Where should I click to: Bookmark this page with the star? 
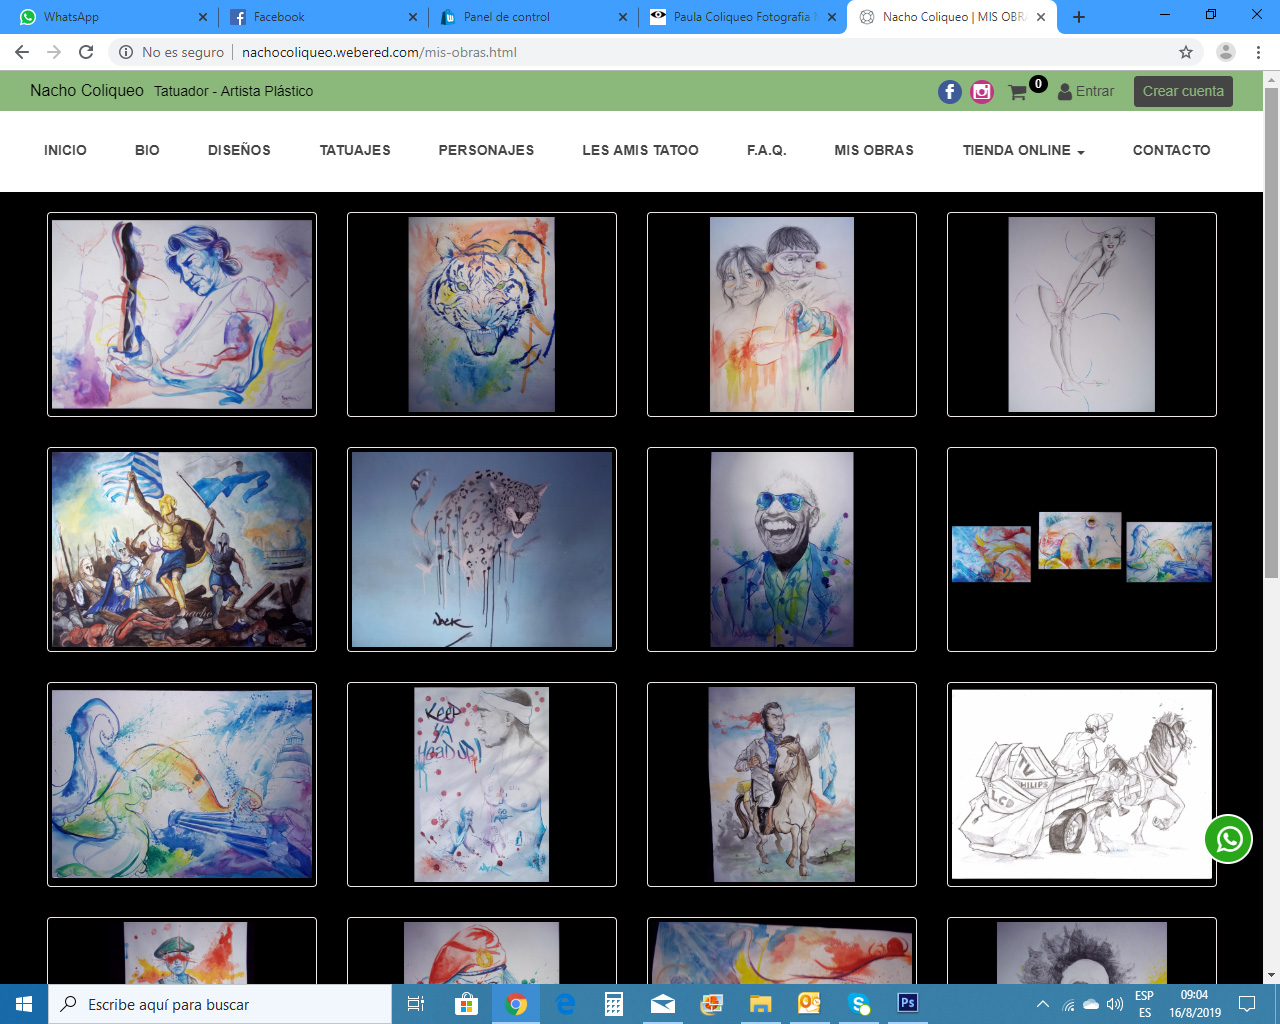click(1186, 52)
